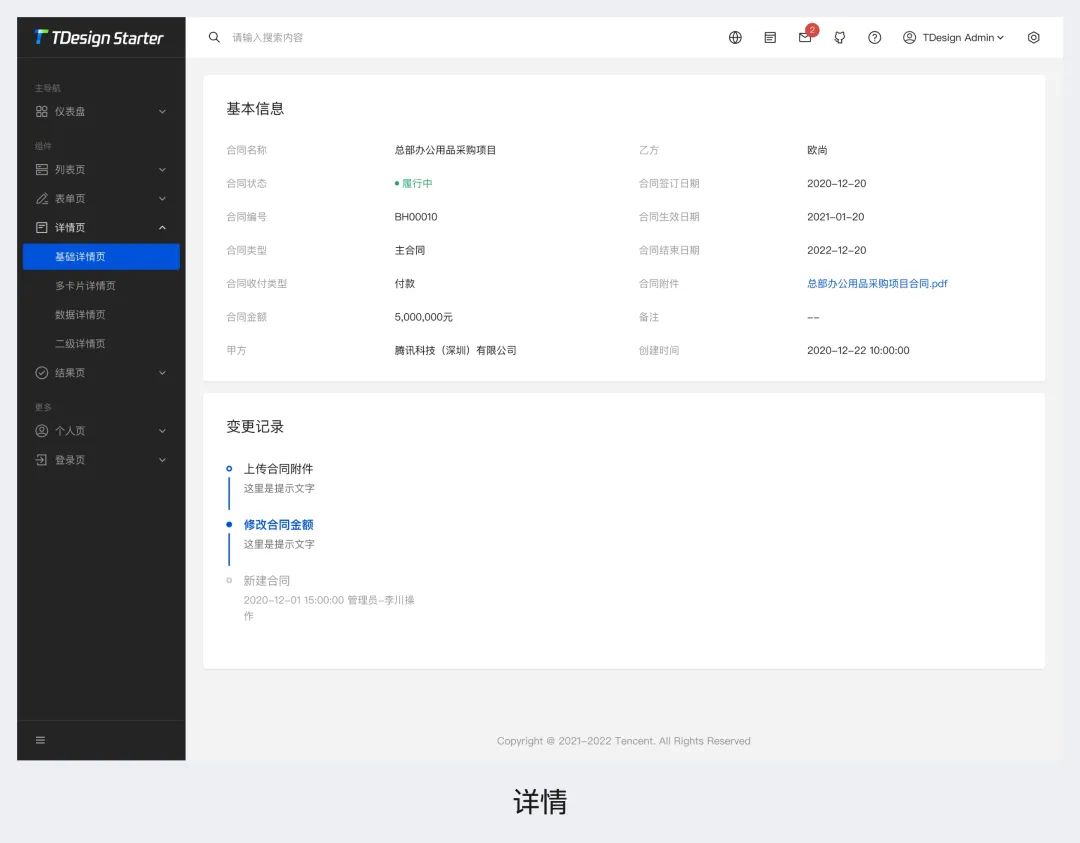Collapse the 详情页 submenu chevron
Viewport: 1080px width, 843px height.
162,227
